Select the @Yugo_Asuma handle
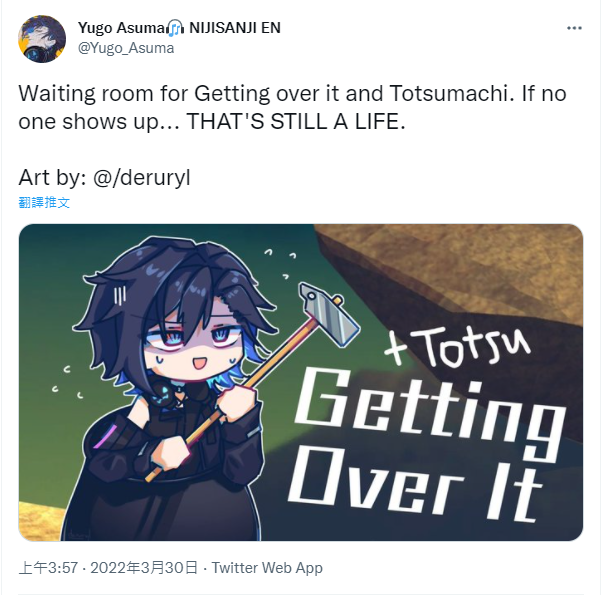Screen dimensions: 601x595 point(126,48)
